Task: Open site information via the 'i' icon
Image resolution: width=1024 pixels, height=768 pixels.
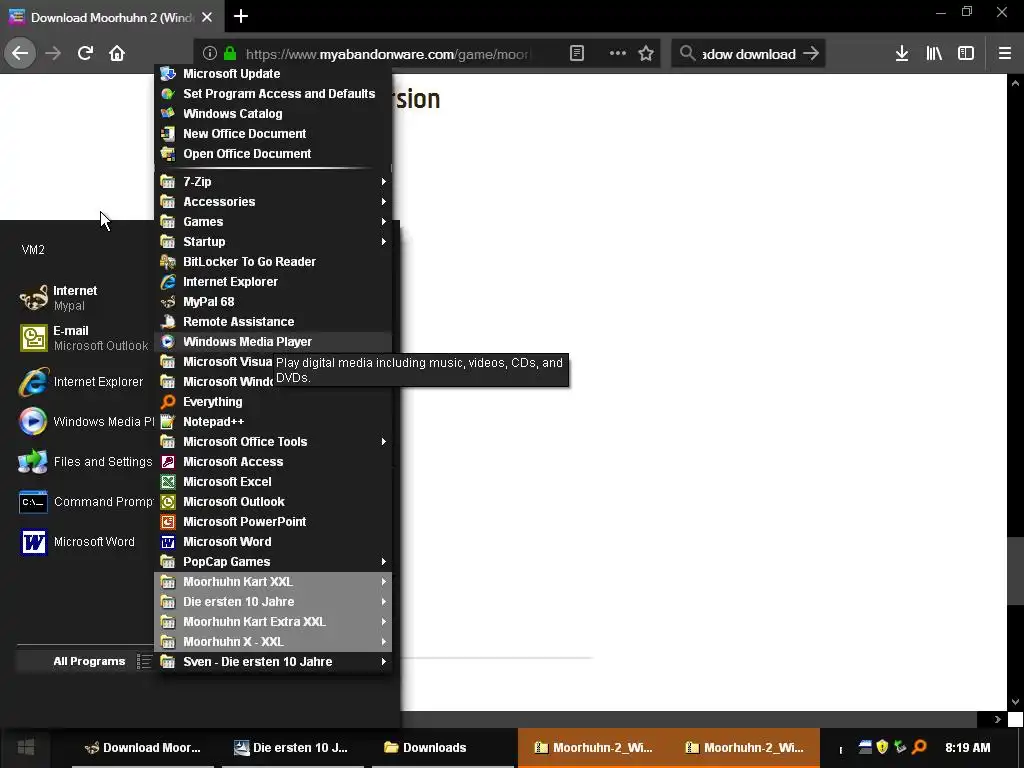Action: 210,53
